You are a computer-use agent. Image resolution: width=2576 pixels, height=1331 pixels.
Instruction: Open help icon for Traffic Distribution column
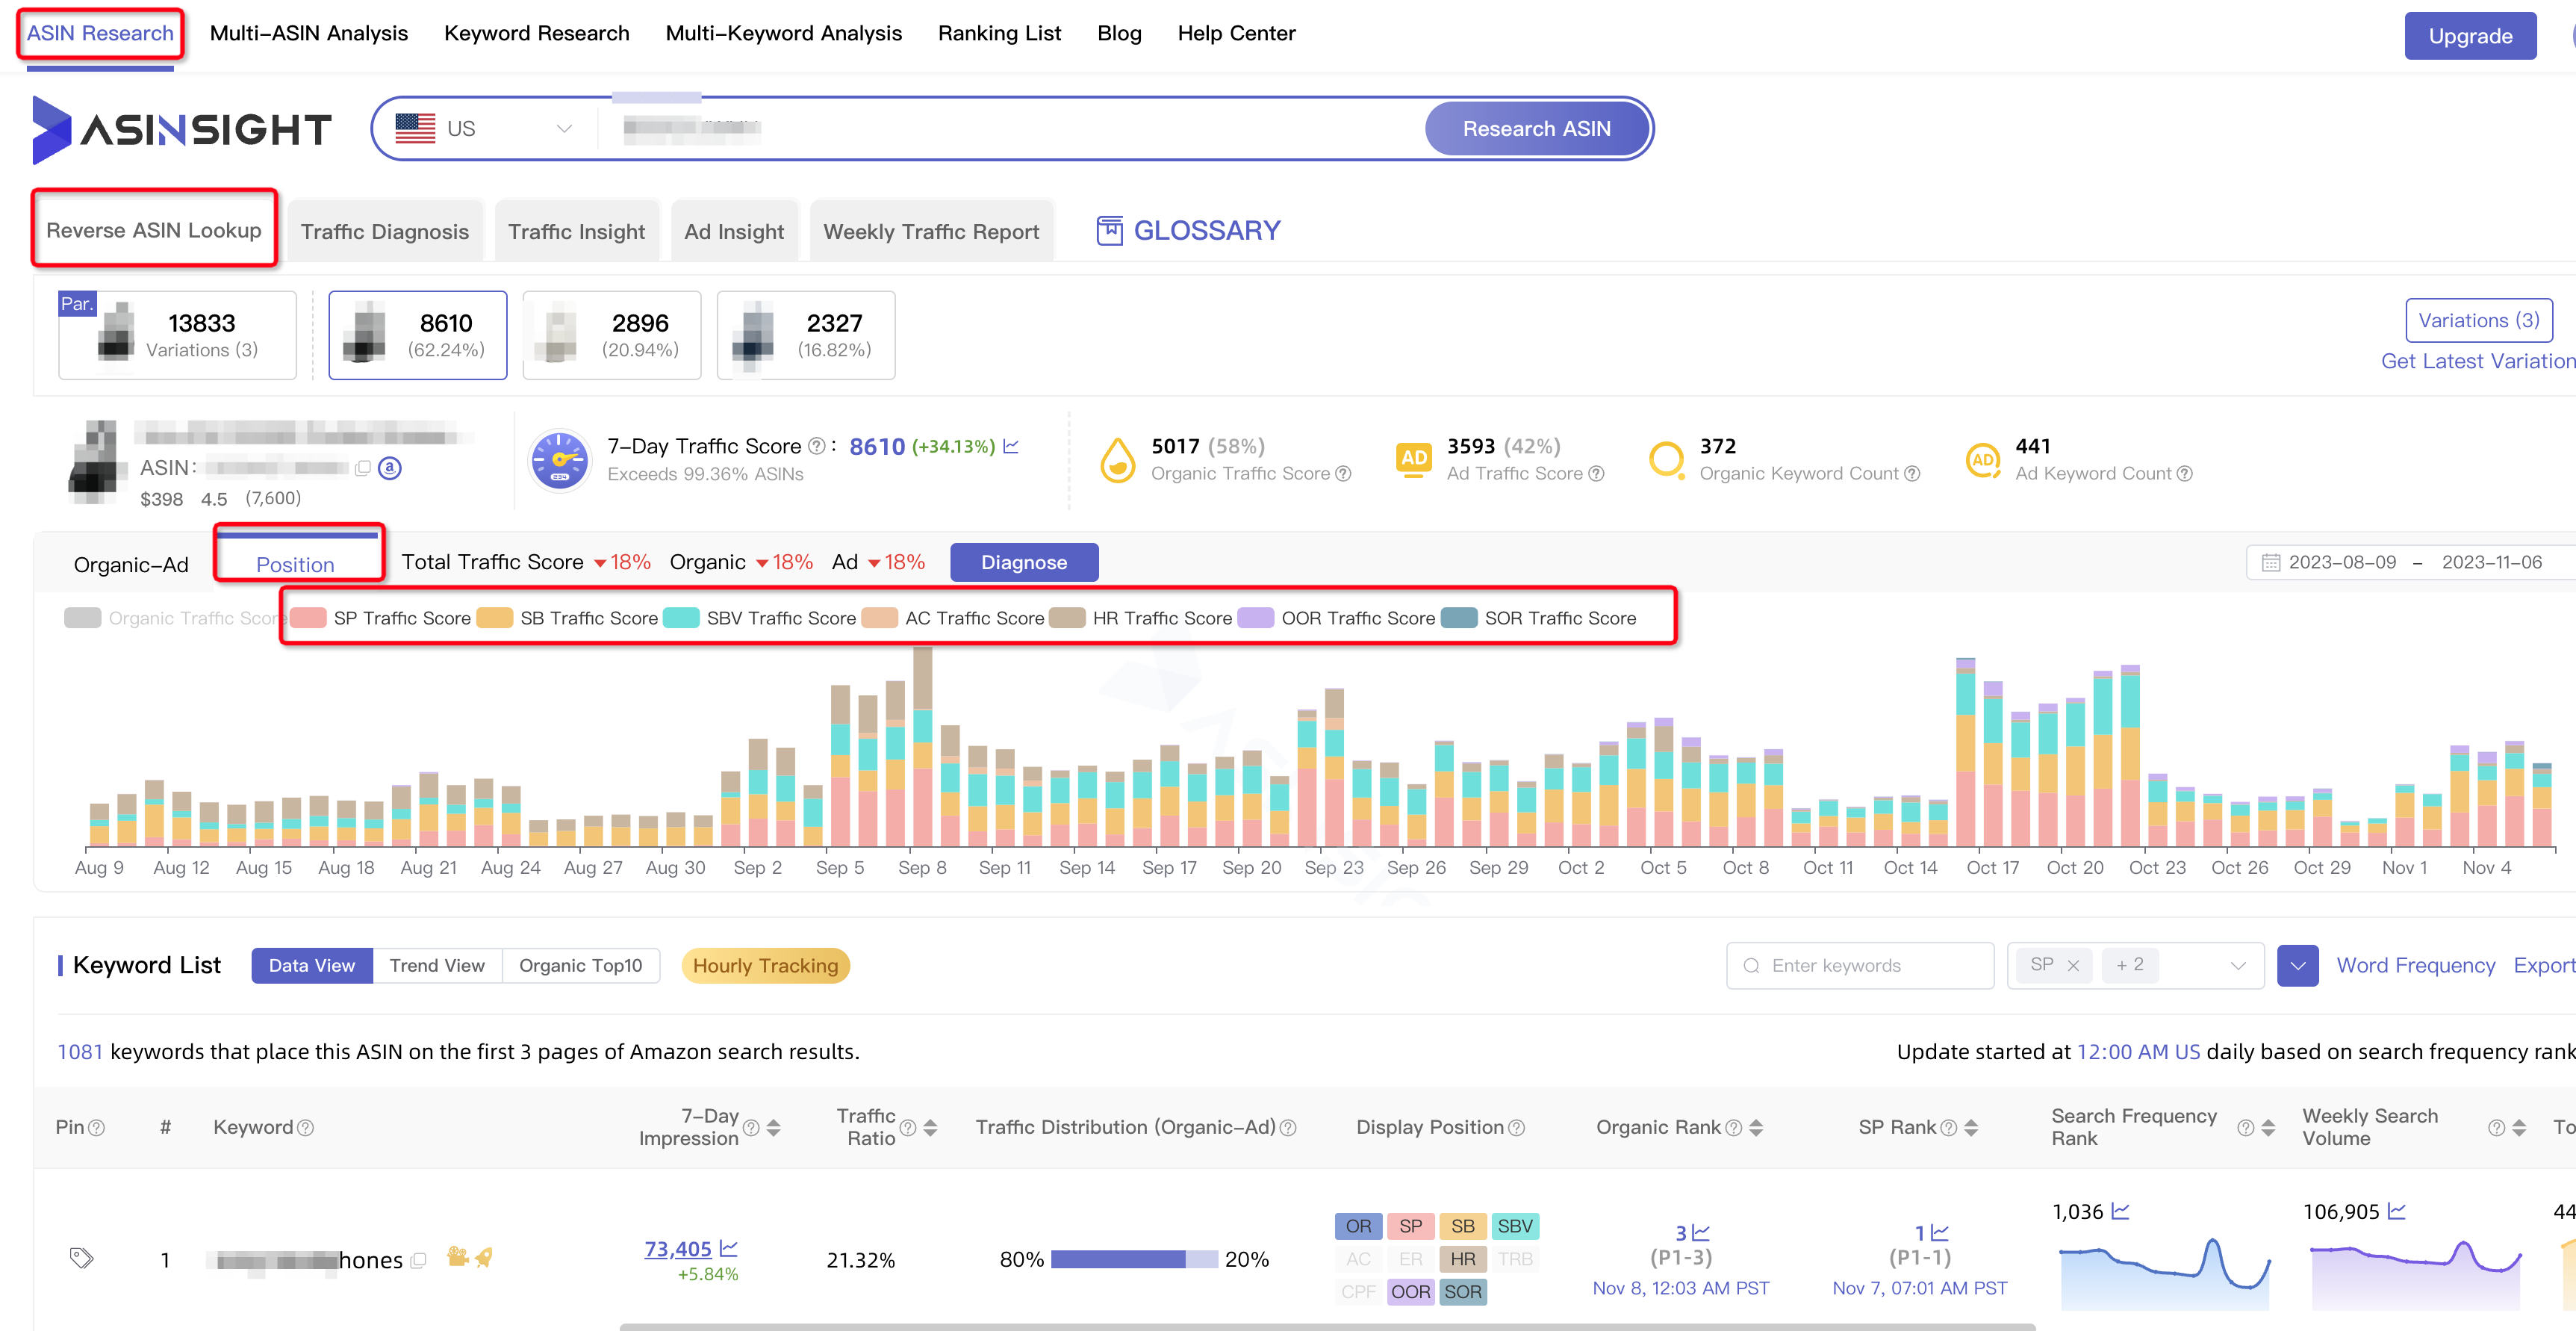tap(1288, 1127)
